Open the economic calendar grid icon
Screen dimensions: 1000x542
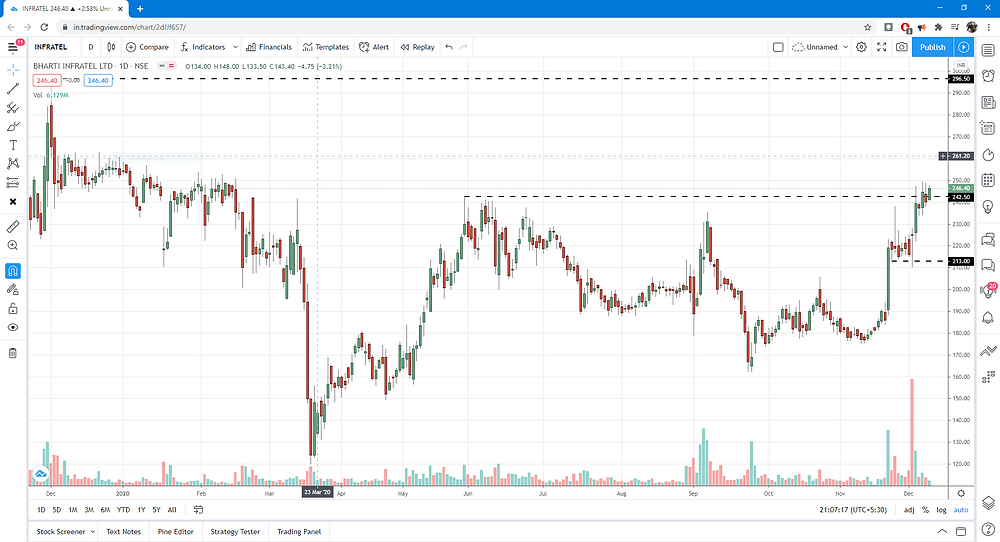click(988, 180)
